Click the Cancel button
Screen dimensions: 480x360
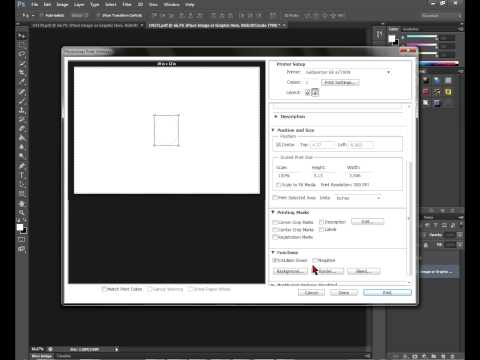tap(311, 293)
